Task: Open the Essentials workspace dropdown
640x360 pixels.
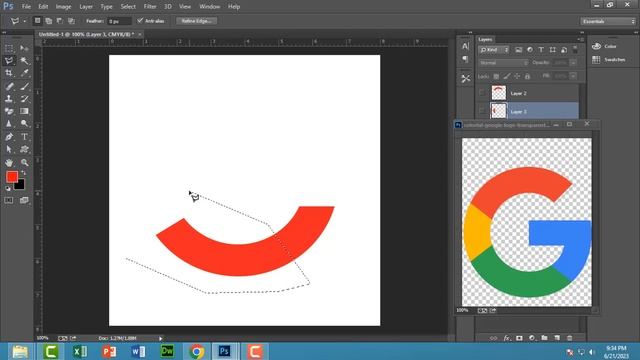Action: point(608,21)
